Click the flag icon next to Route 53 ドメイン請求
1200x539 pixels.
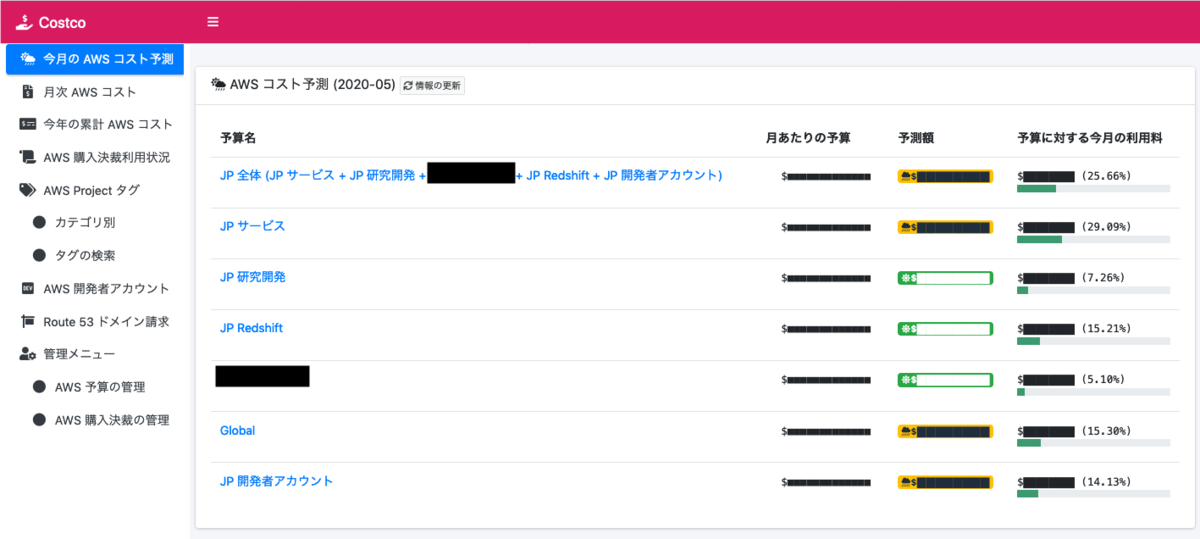(28, 322)
